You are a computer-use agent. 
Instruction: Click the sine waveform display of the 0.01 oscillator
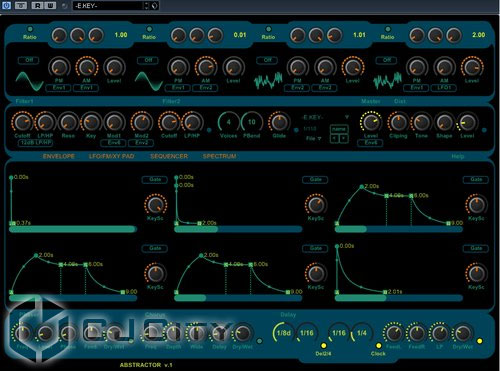coord(149,81)
